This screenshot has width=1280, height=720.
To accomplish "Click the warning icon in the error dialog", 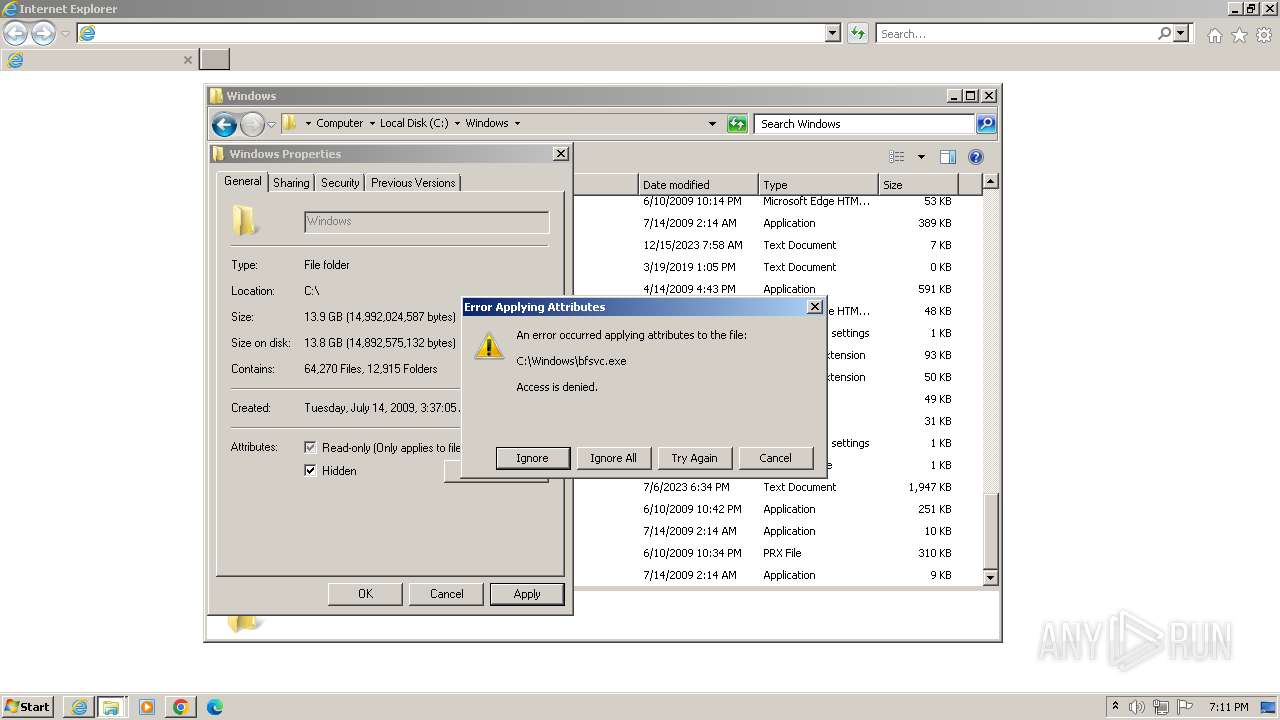I will pyautogui.click(x=489, y=346).
